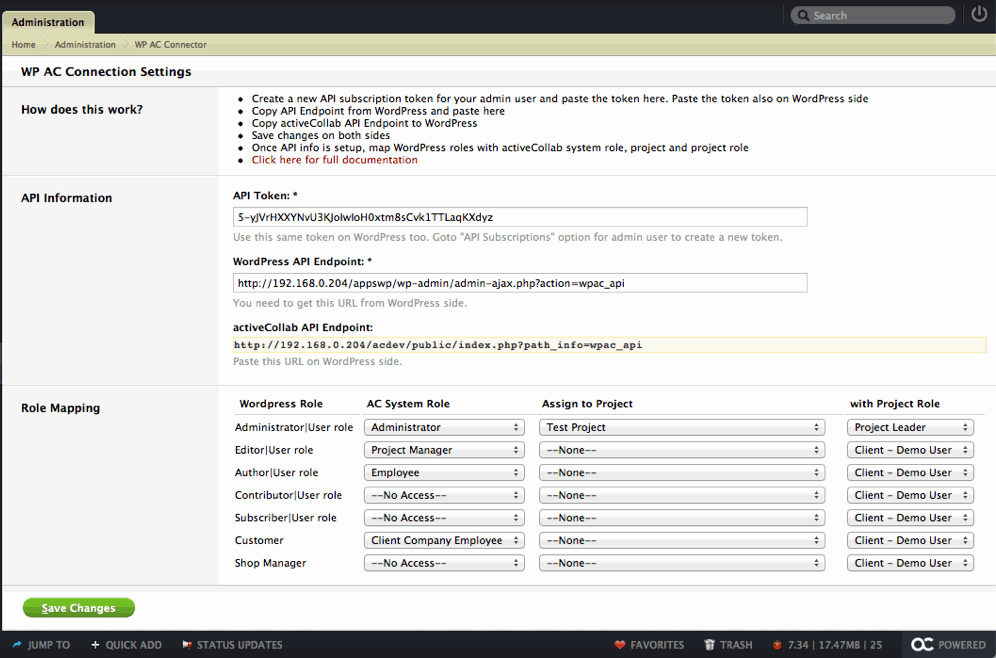Screen dimensions: 996x658
Task: Open AC System Role dropdown for Subscriber
Action: point(444,518)
